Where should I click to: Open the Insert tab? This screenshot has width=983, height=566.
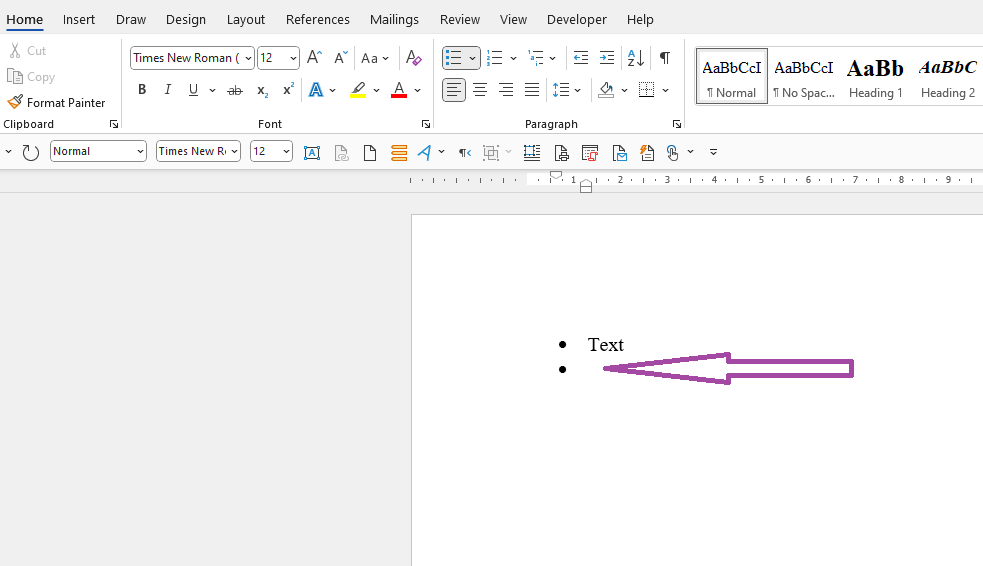point(78,19)
